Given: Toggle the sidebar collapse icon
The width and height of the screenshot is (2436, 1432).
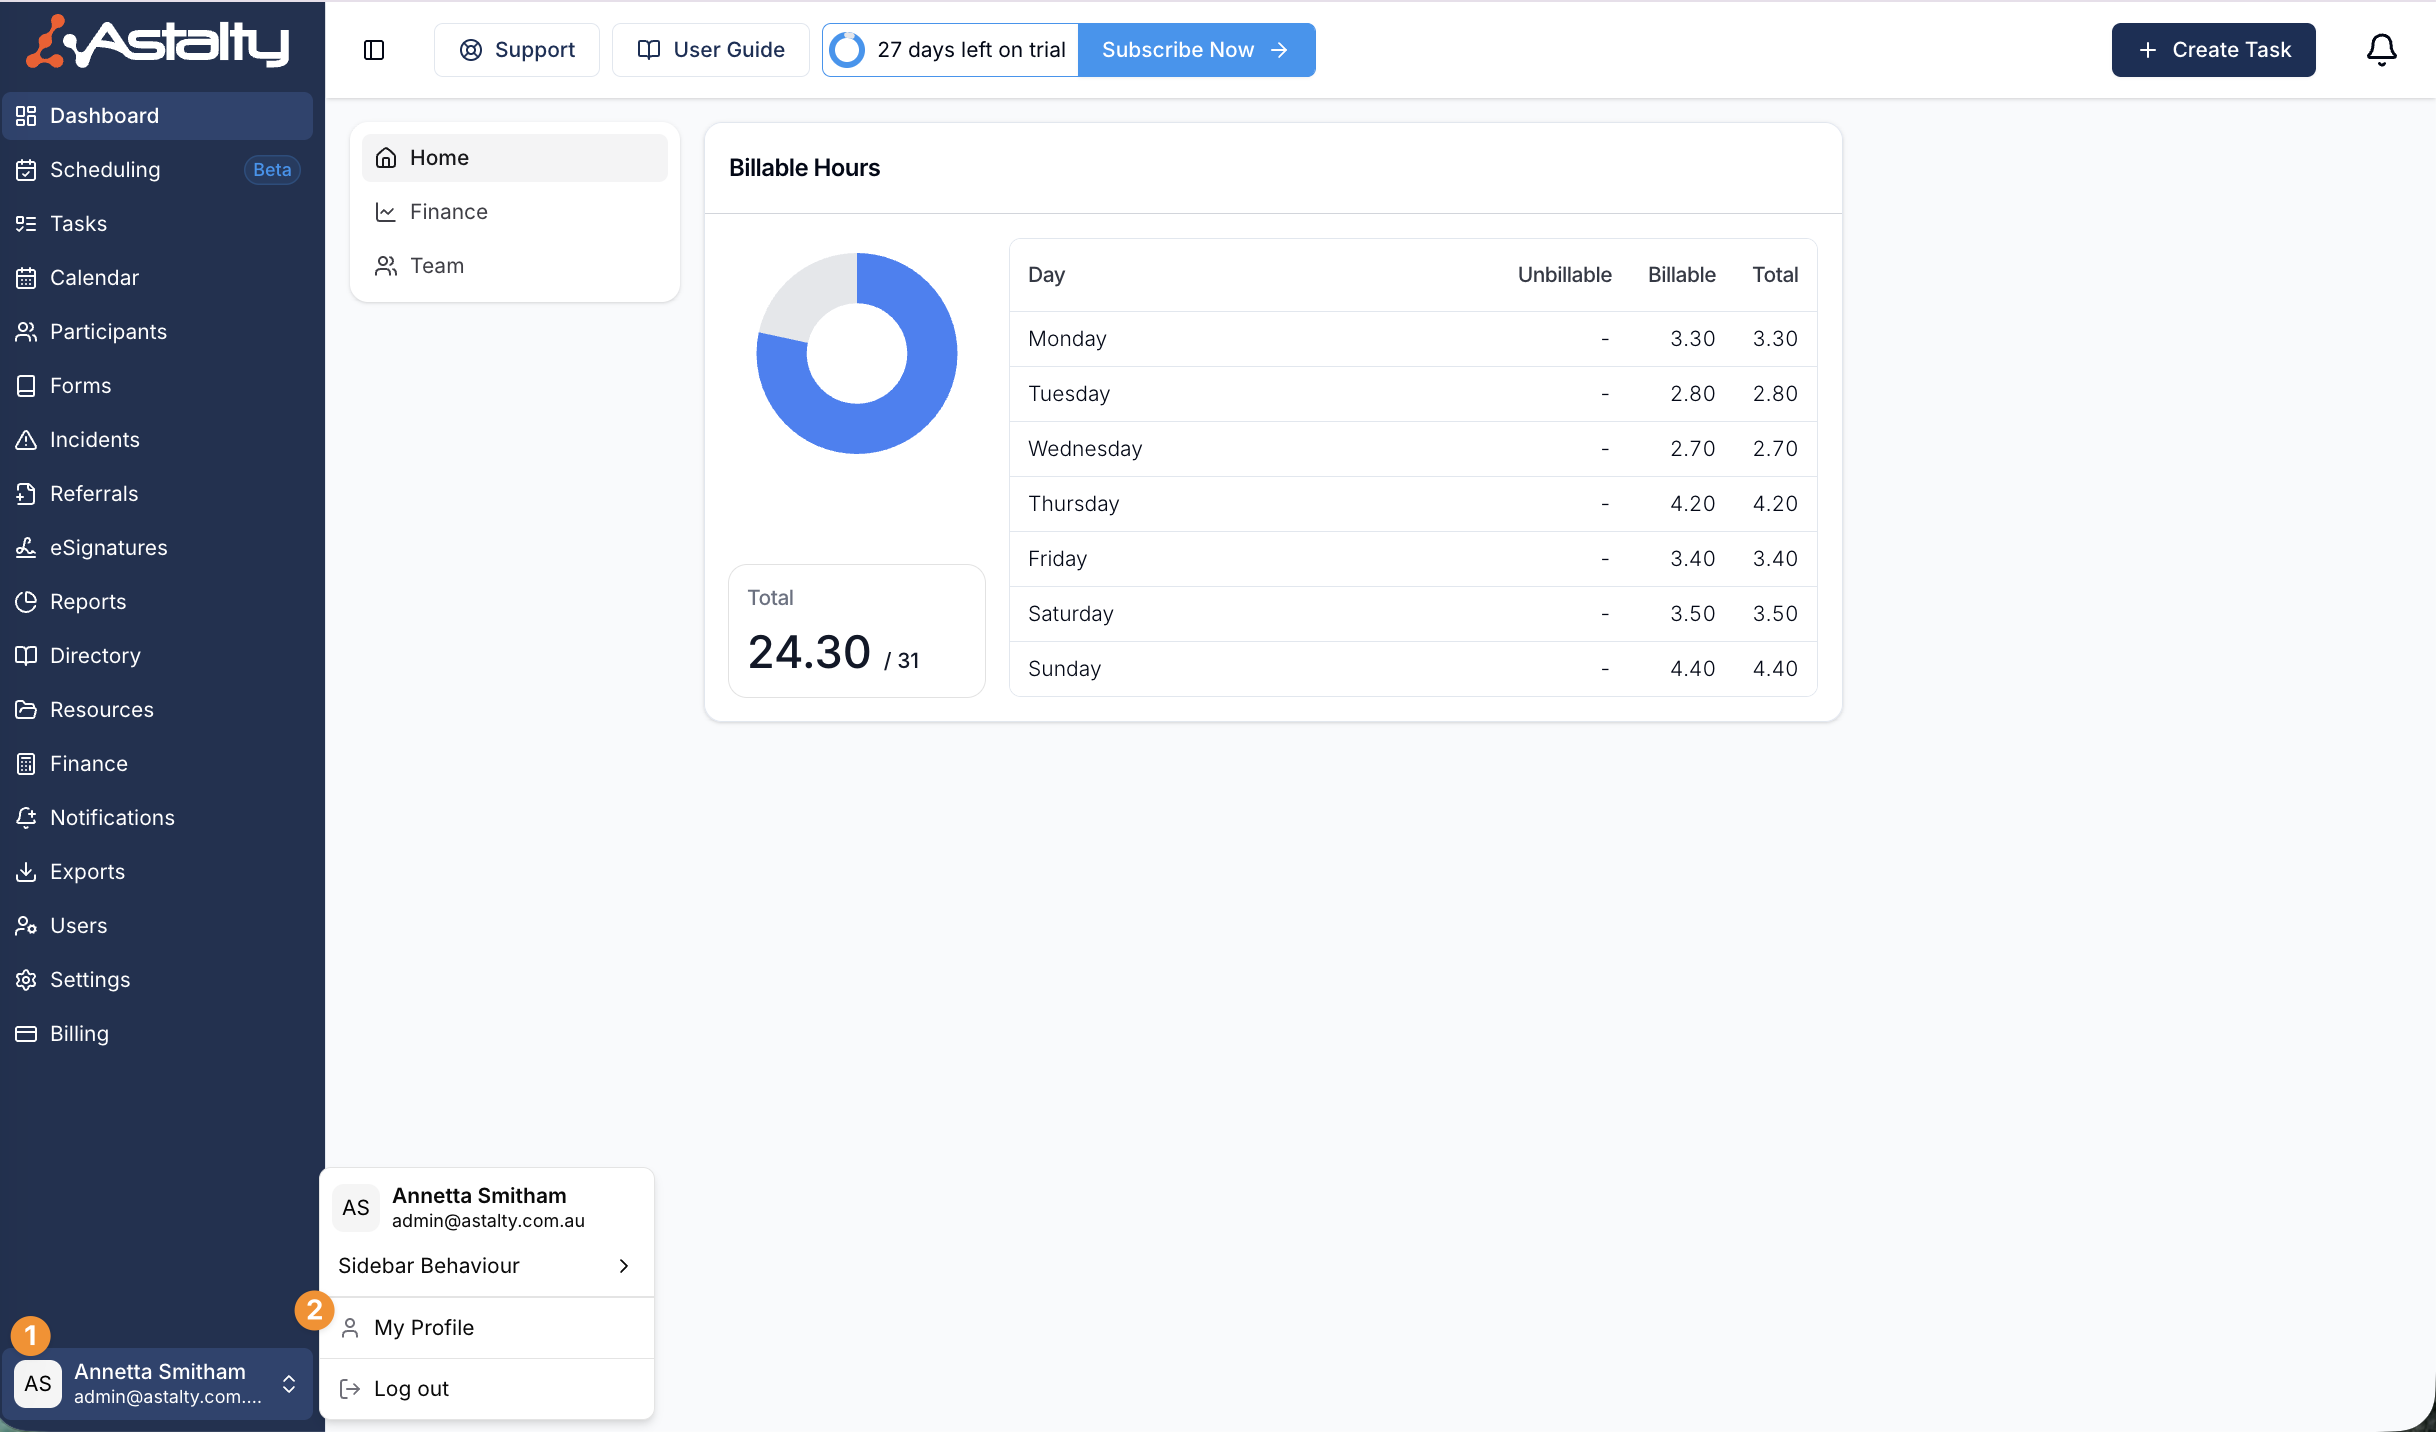Looking at the screenshot, I should (x=374, y=50).
